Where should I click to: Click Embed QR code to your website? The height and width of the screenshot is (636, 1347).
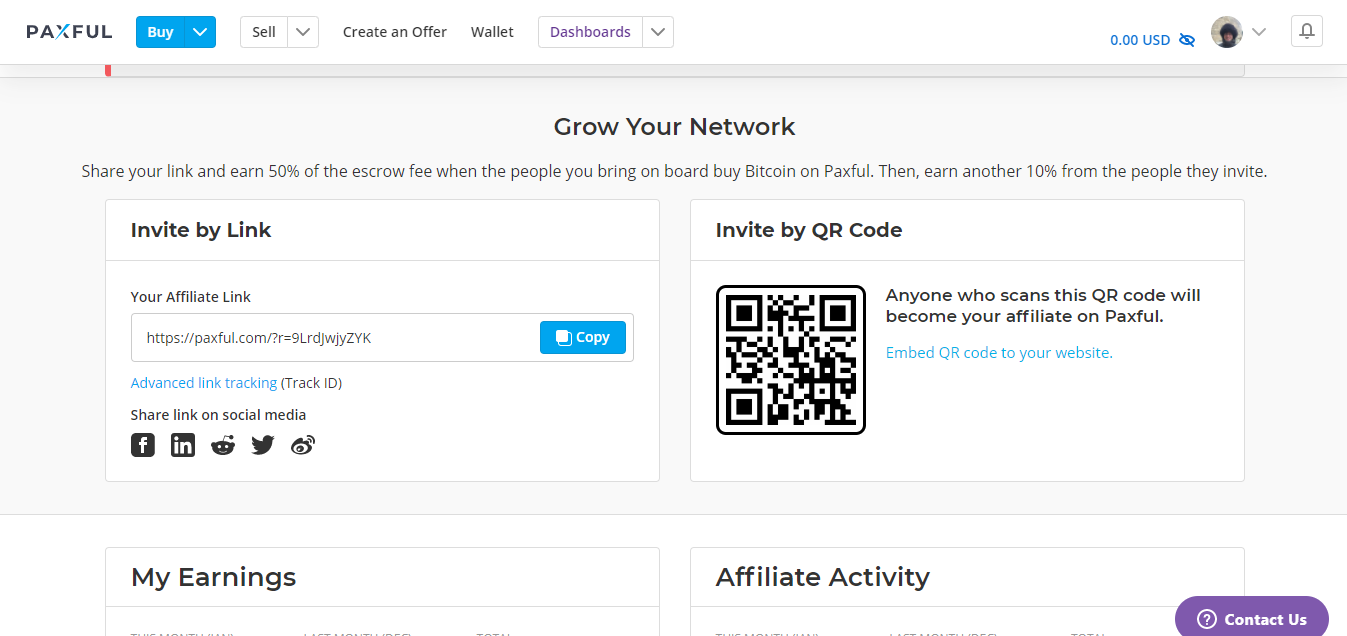point(999,353)
